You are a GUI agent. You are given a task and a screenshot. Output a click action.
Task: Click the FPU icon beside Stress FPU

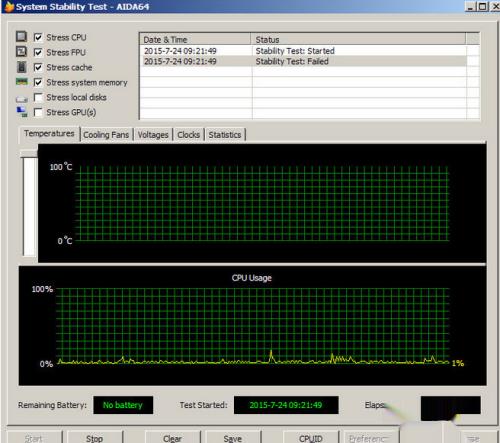21,51
